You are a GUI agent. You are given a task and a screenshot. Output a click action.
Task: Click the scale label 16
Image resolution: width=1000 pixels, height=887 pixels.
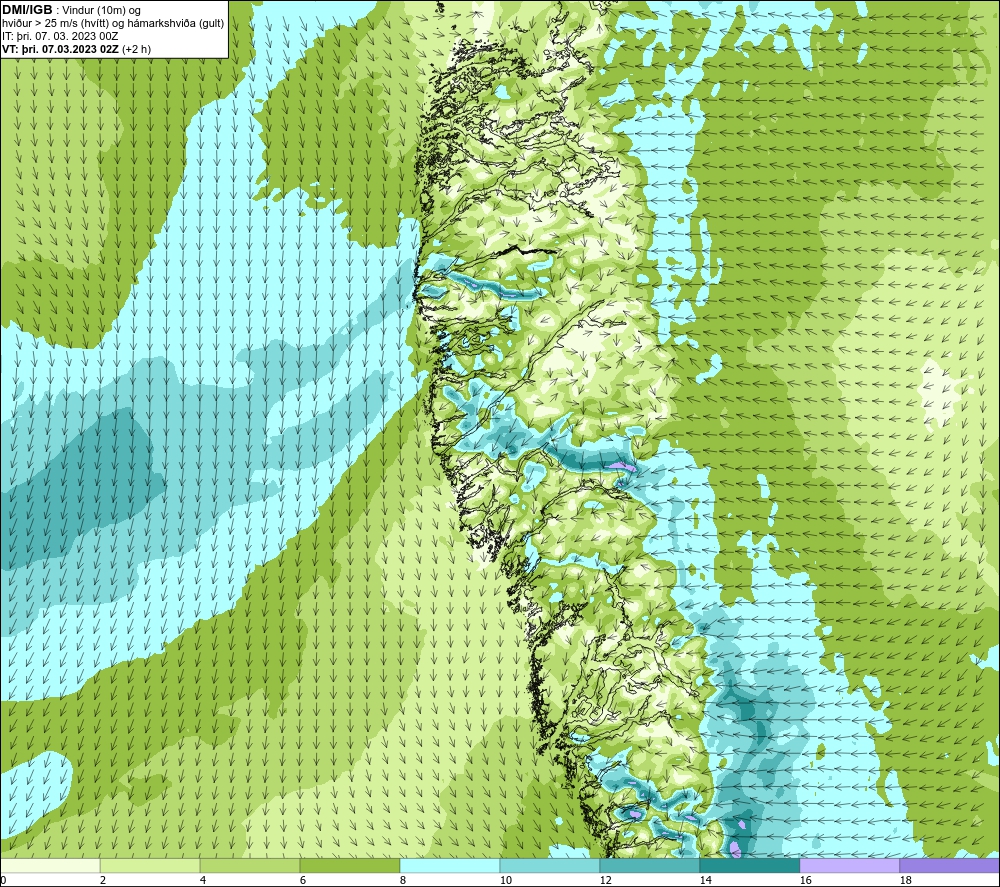click(805, 881)
